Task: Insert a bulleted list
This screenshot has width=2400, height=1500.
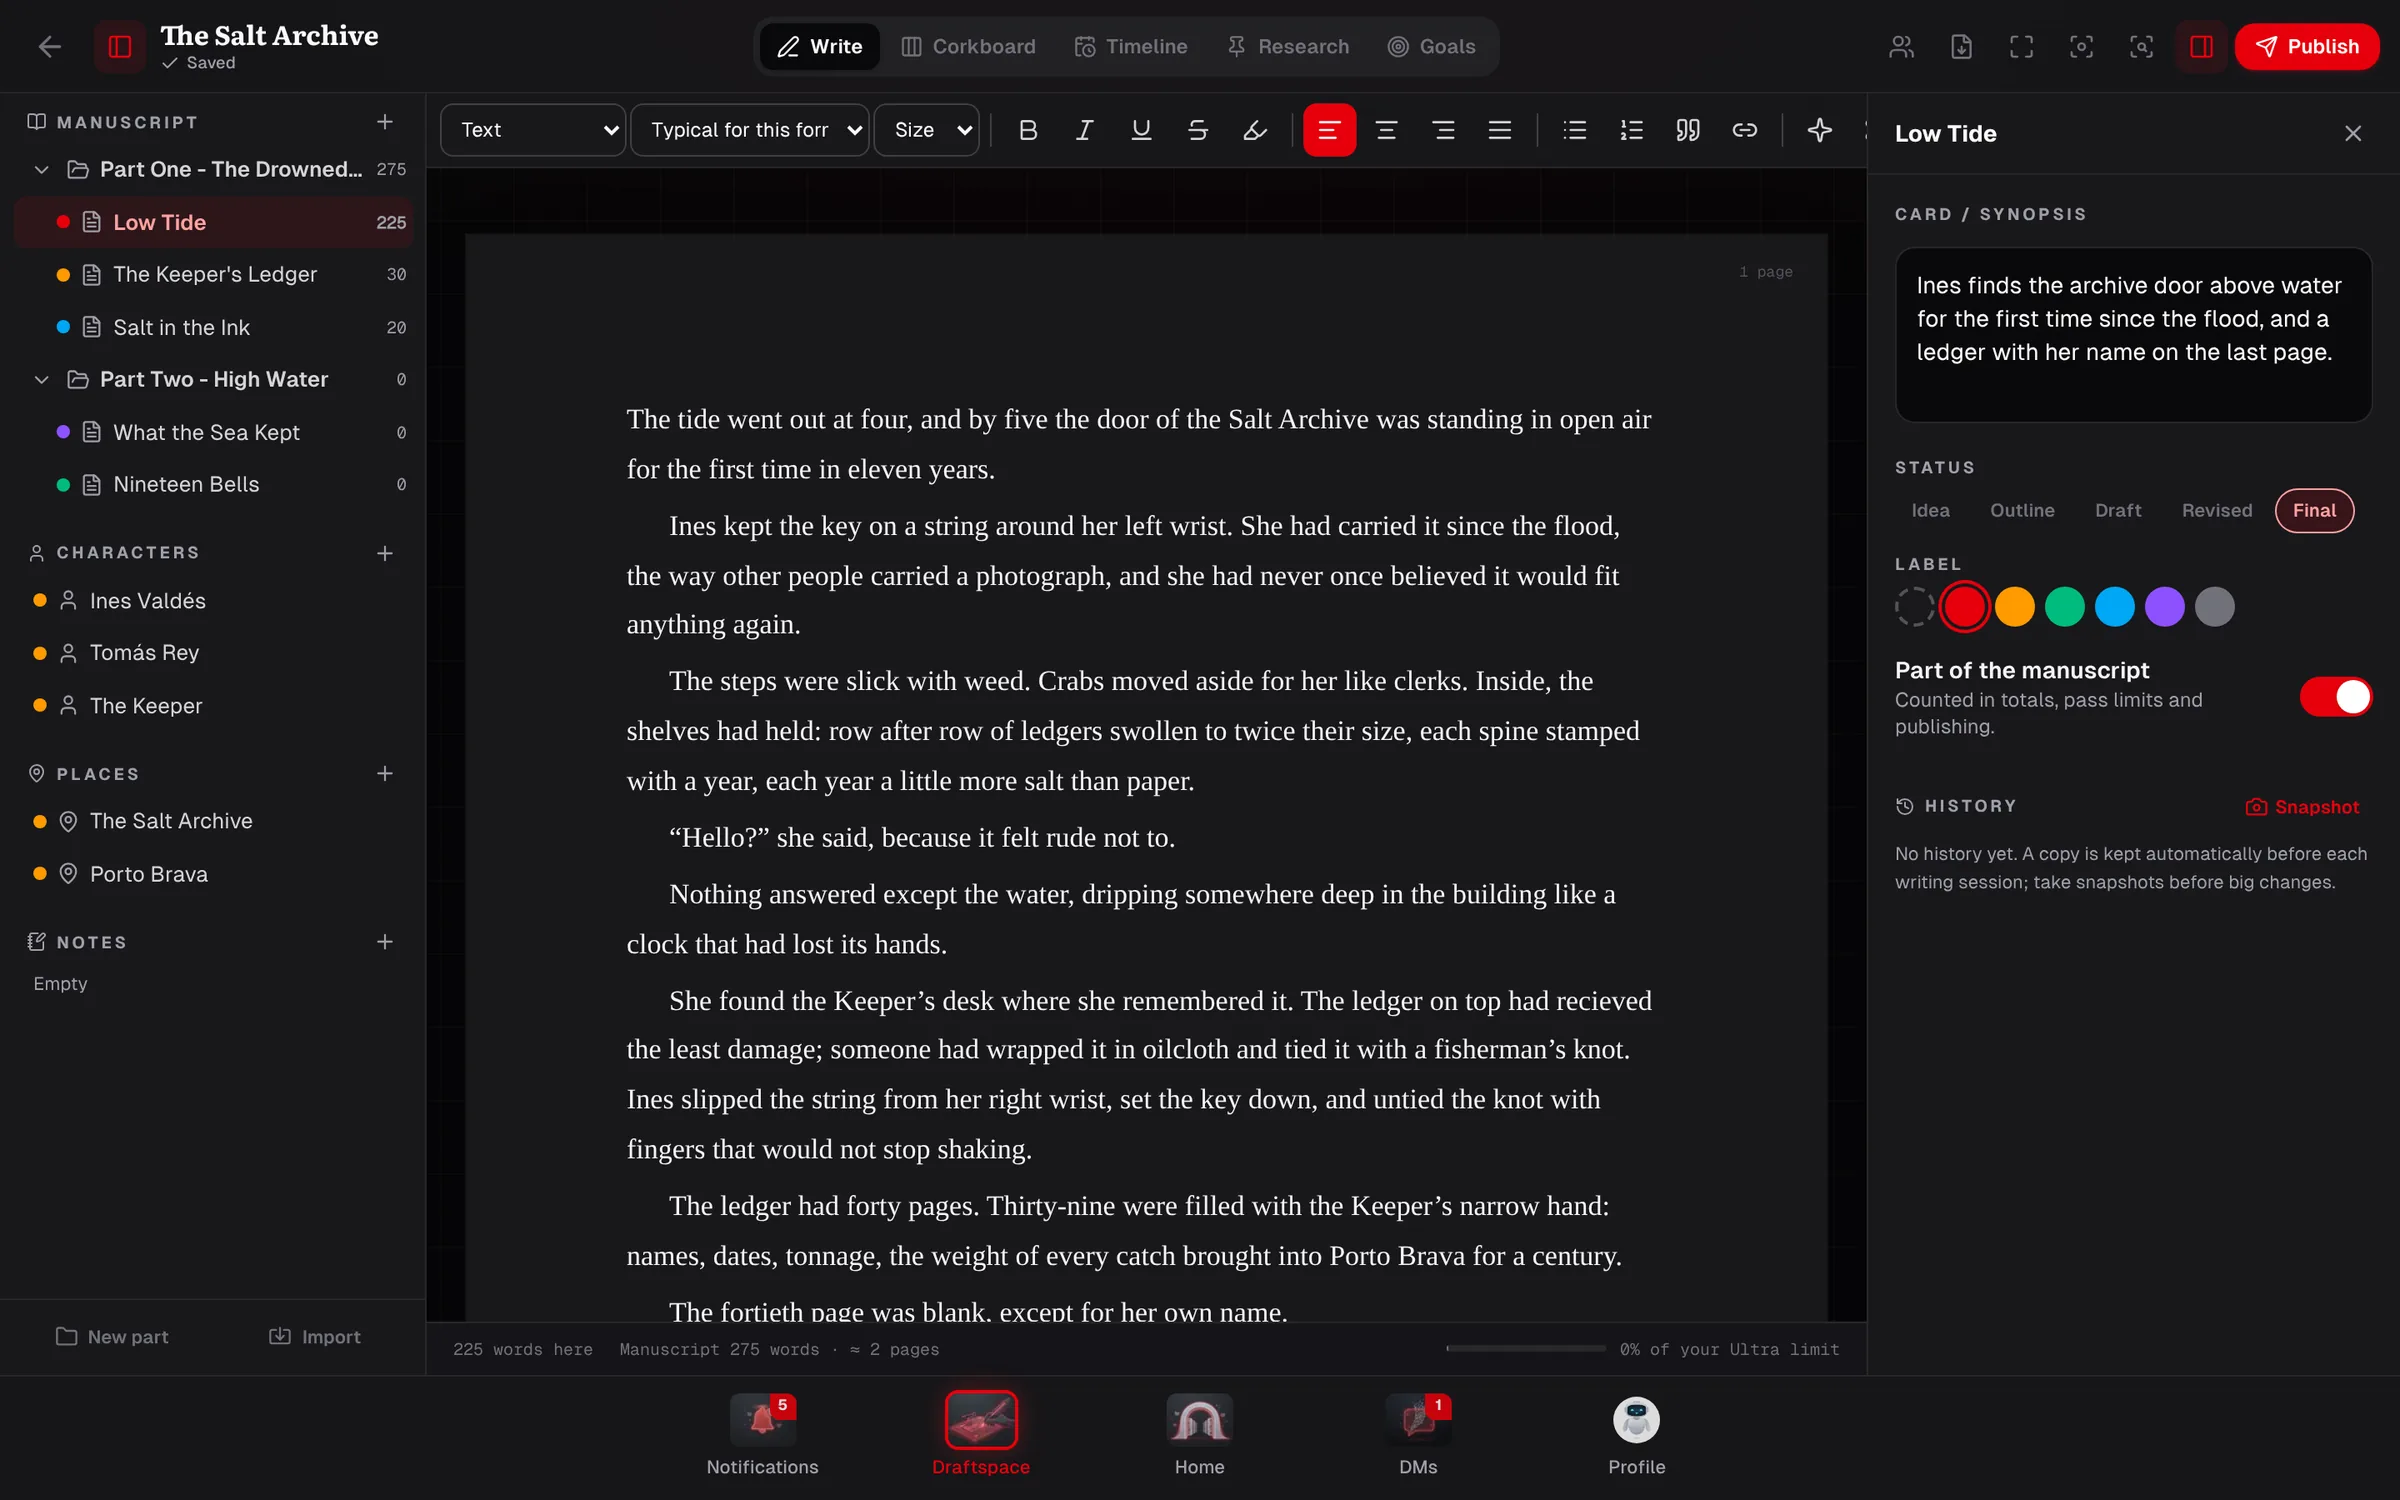Action: click(1575, 130)
